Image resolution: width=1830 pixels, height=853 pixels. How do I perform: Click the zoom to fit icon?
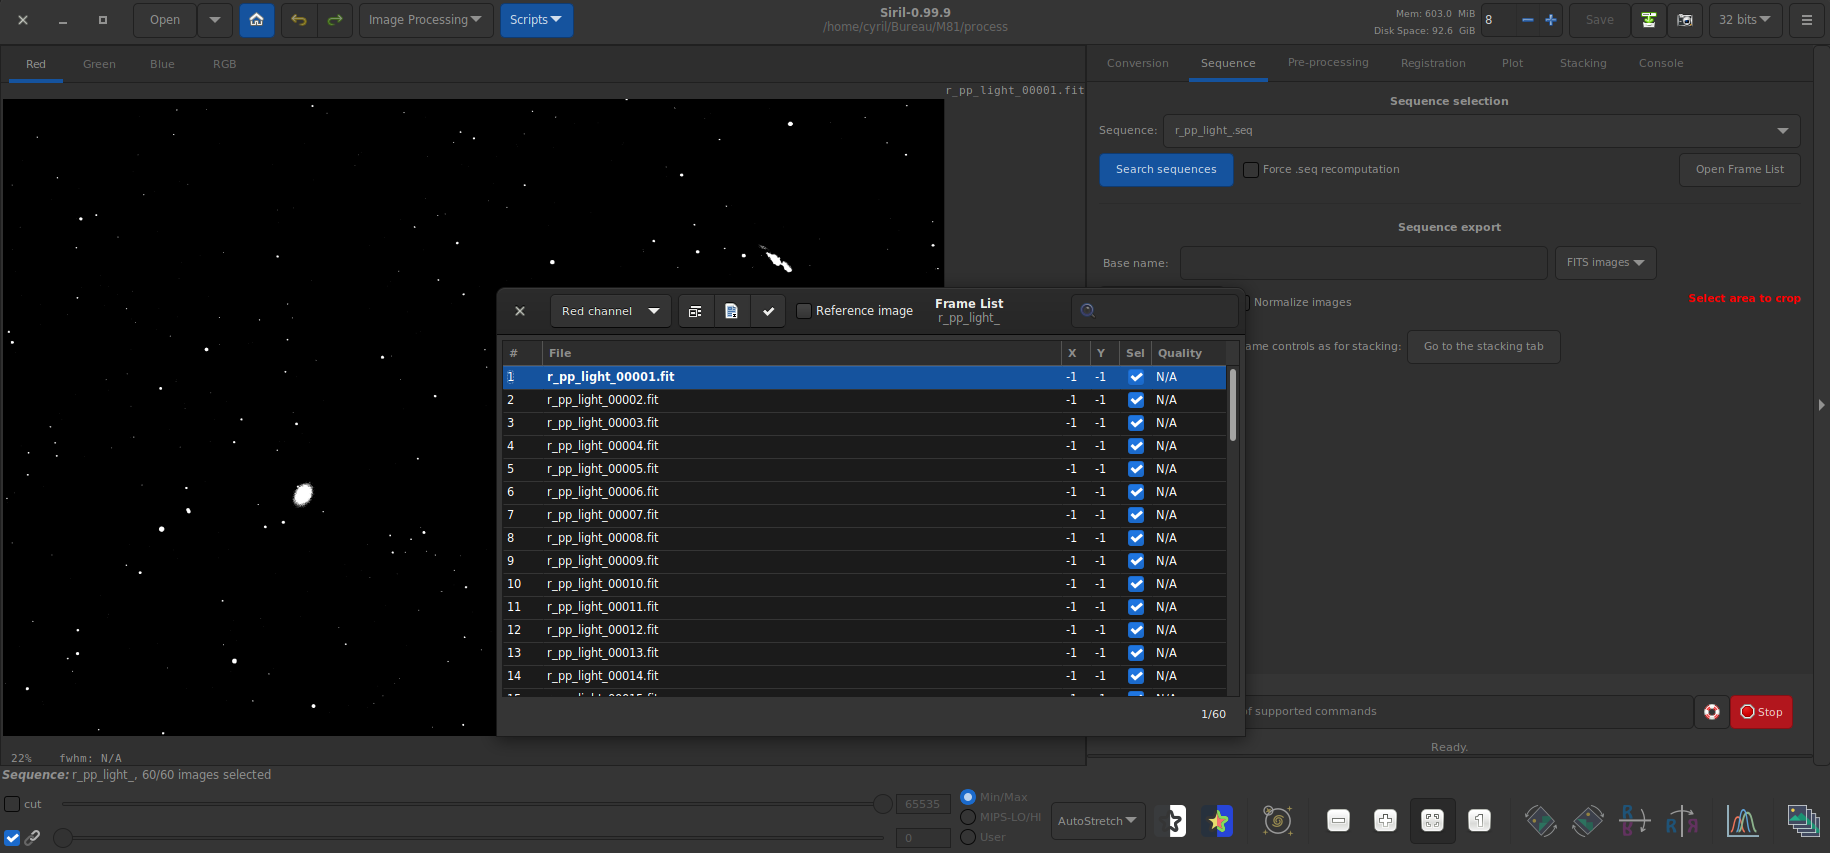point(1432,821)
